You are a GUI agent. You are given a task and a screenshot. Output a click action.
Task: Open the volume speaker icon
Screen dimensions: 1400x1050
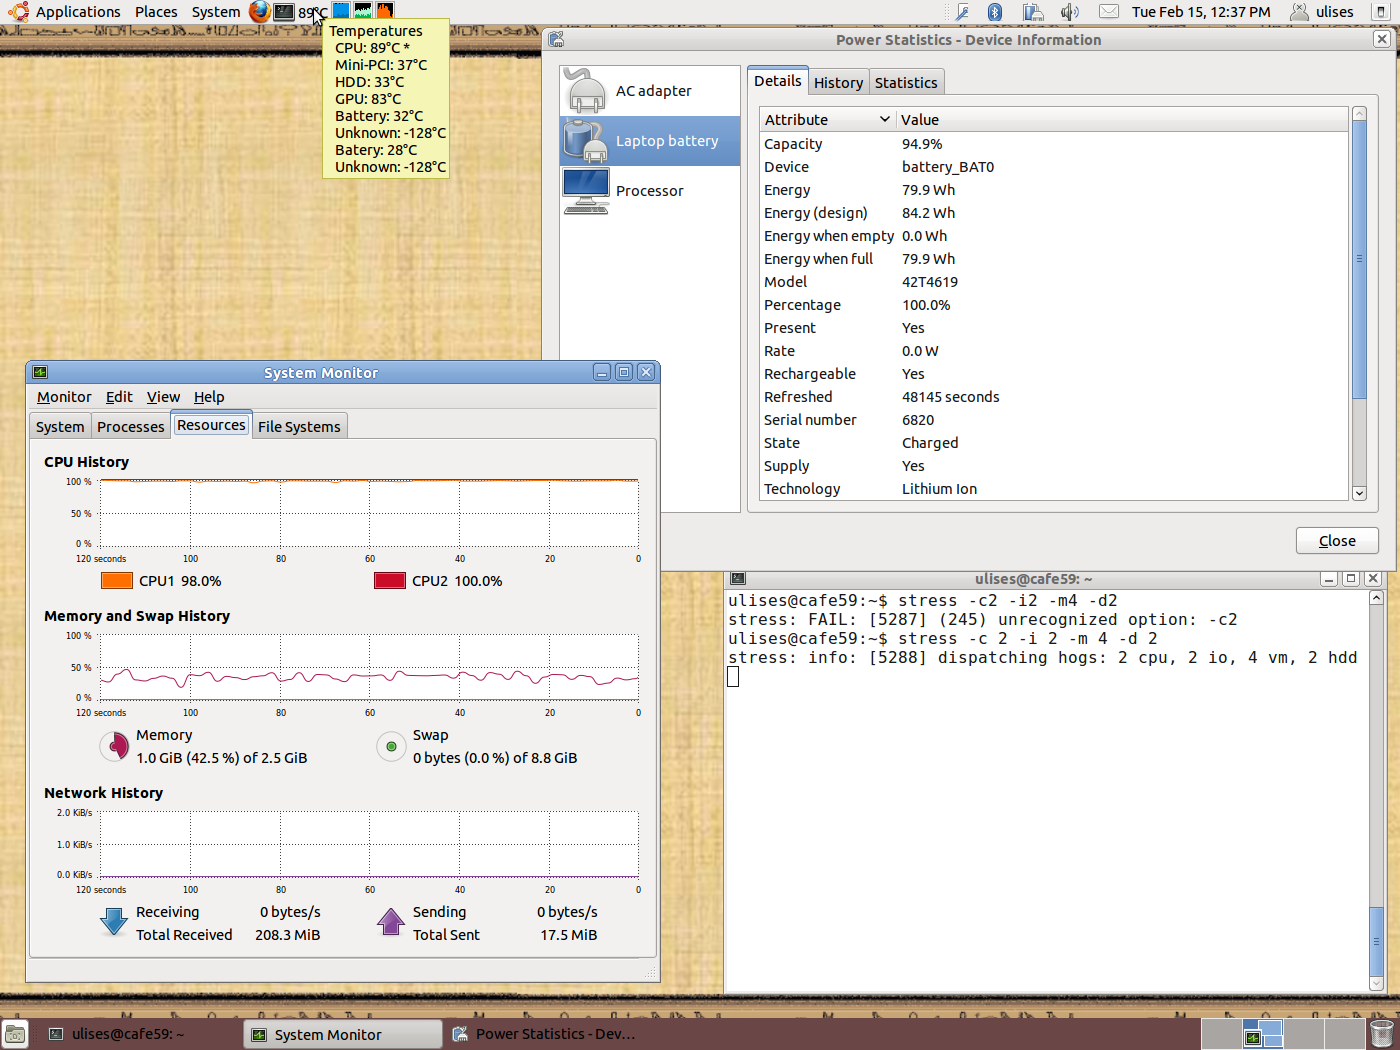pos(1069,12)
